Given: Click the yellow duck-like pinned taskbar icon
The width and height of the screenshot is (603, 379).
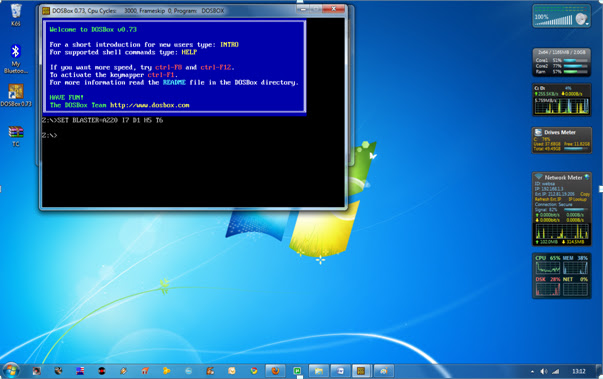Looking at the screenshot, I should [167, 371].
